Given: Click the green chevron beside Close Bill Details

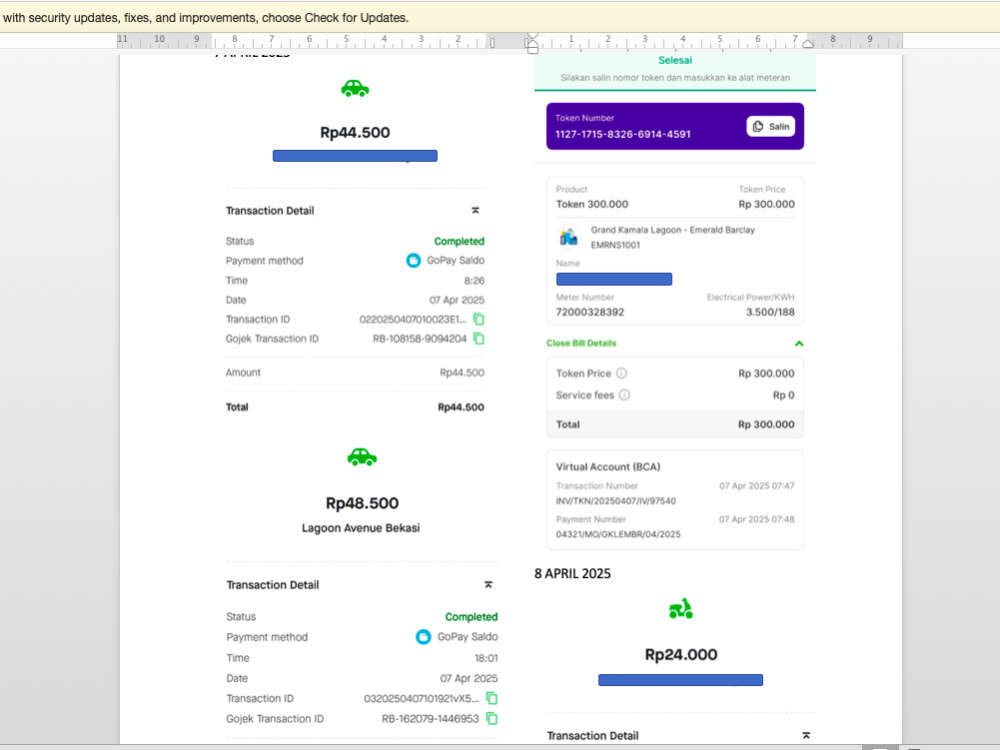Looking at the screenshot, I should (799, 343).
